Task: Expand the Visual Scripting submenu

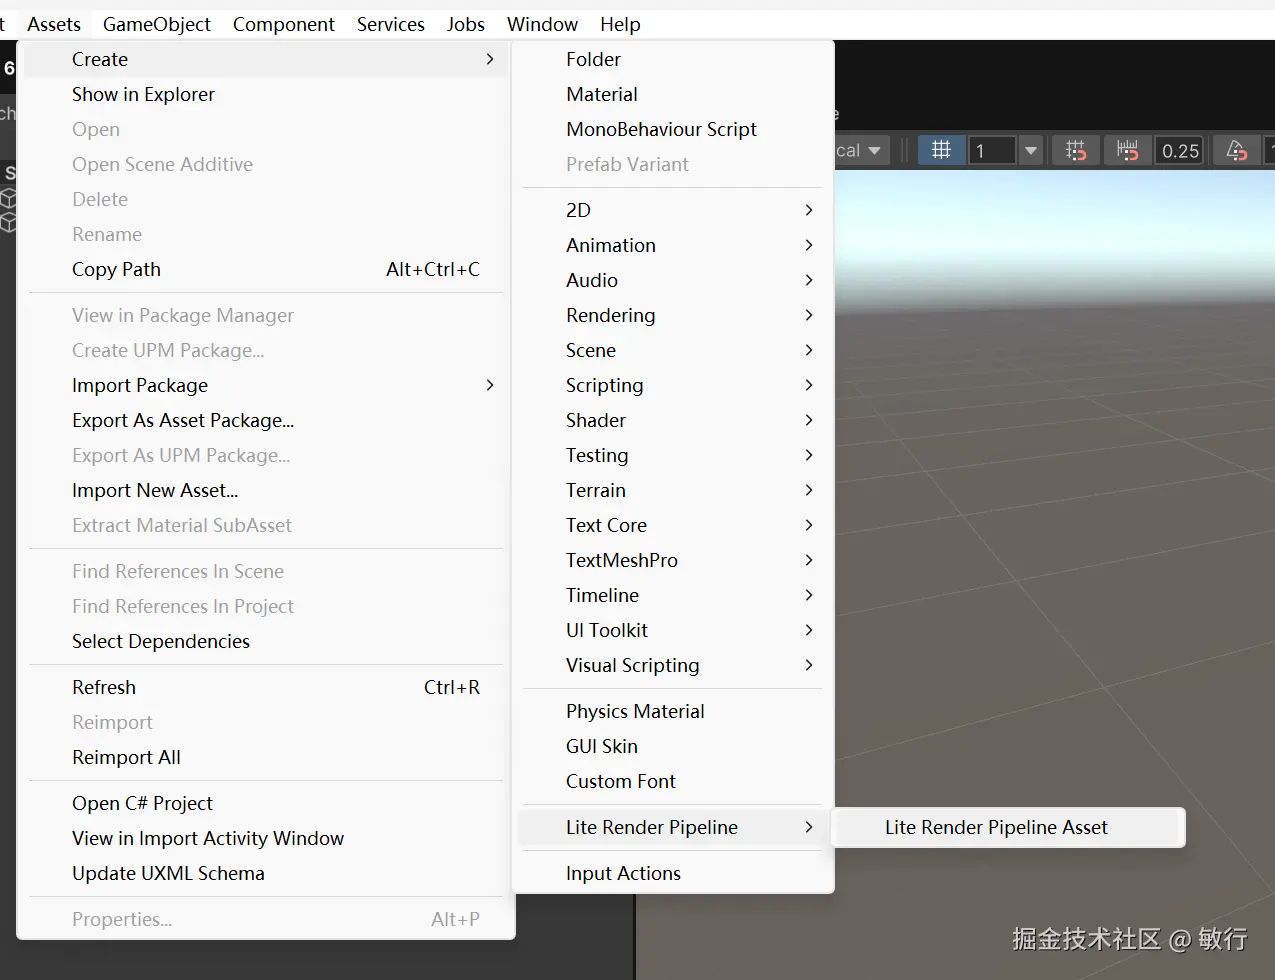Action: click(673, 665)
